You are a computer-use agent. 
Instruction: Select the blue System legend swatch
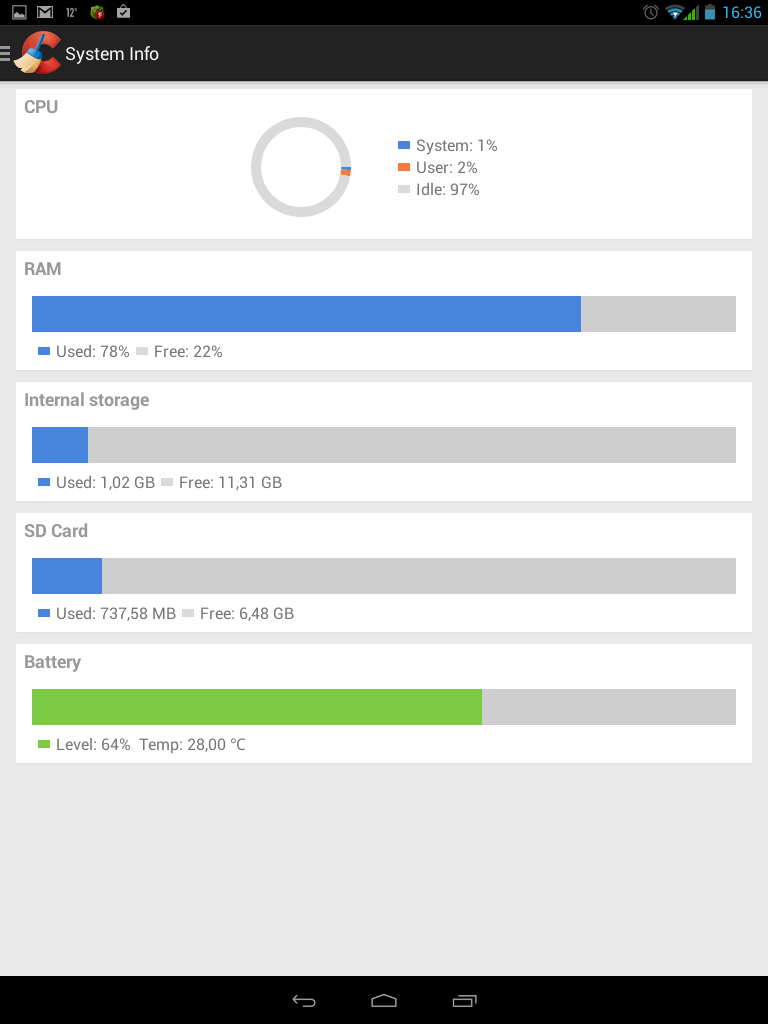pos(404,145)
